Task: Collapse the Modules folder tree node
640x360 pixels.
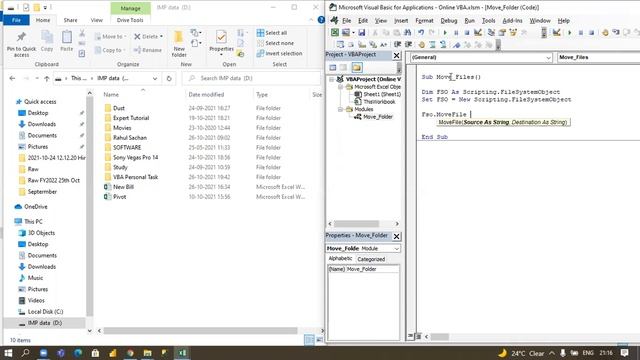Action: click(x=340, y=109)
